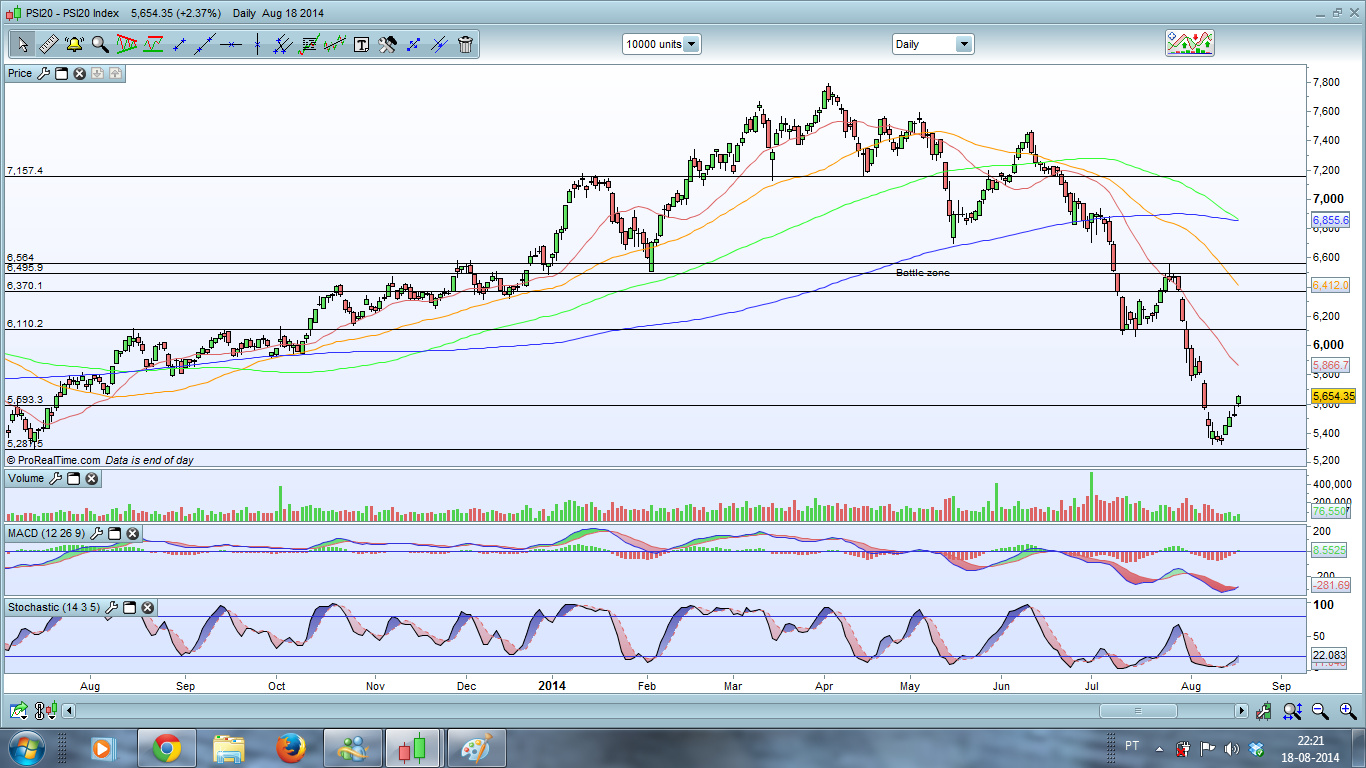Open Price panel wrench settings
This screenshot has width=1366, height=768.
[43, 73]
